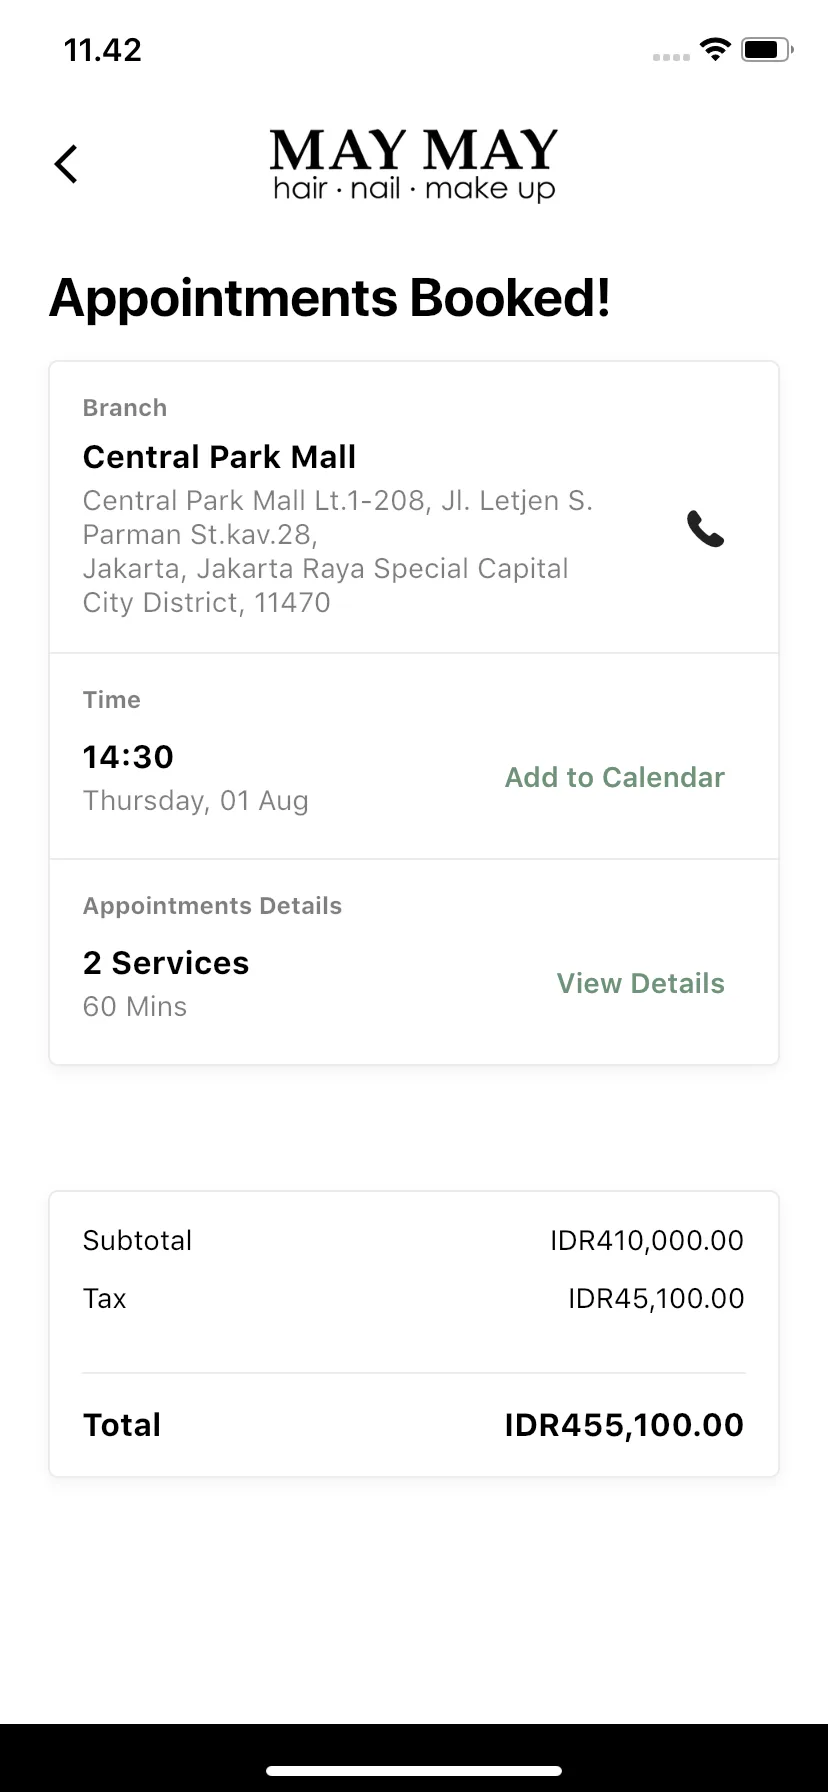Open View Details for services
Image resolution: width=828 pixels, height=1792 pixels.
[x=641, y=983]
